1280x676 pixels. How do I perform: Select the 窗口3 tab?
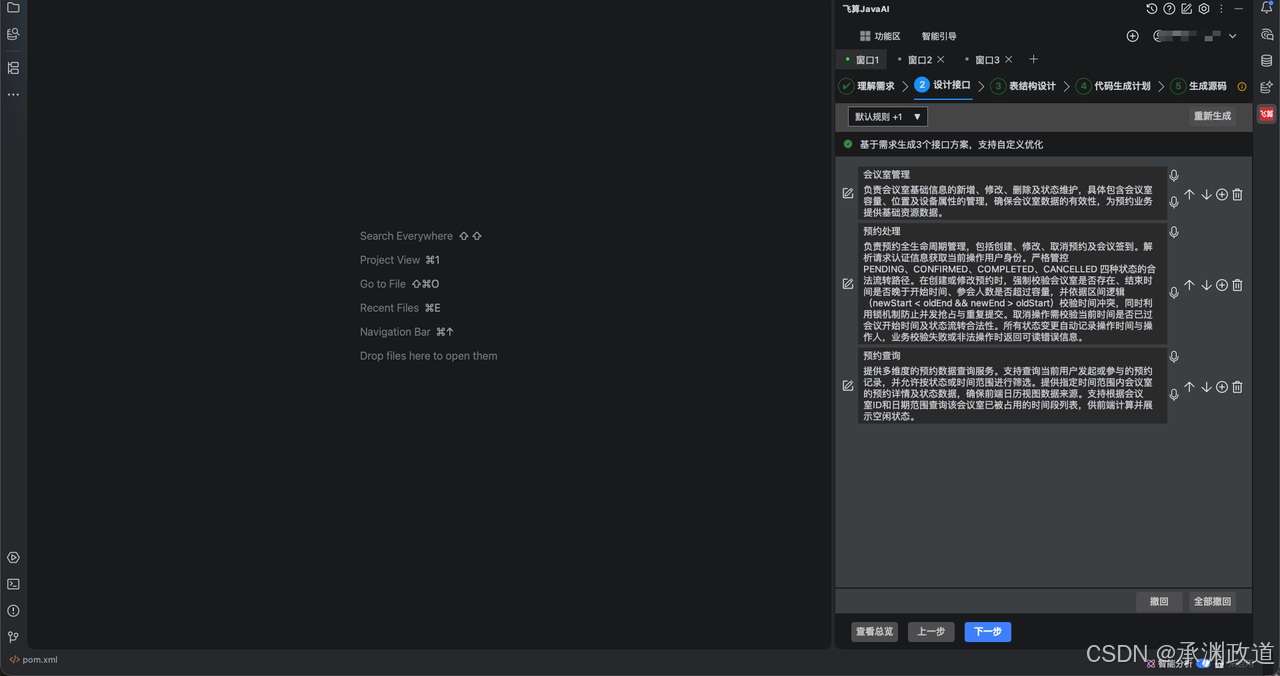pyautogui.click(x=987, y=60)
